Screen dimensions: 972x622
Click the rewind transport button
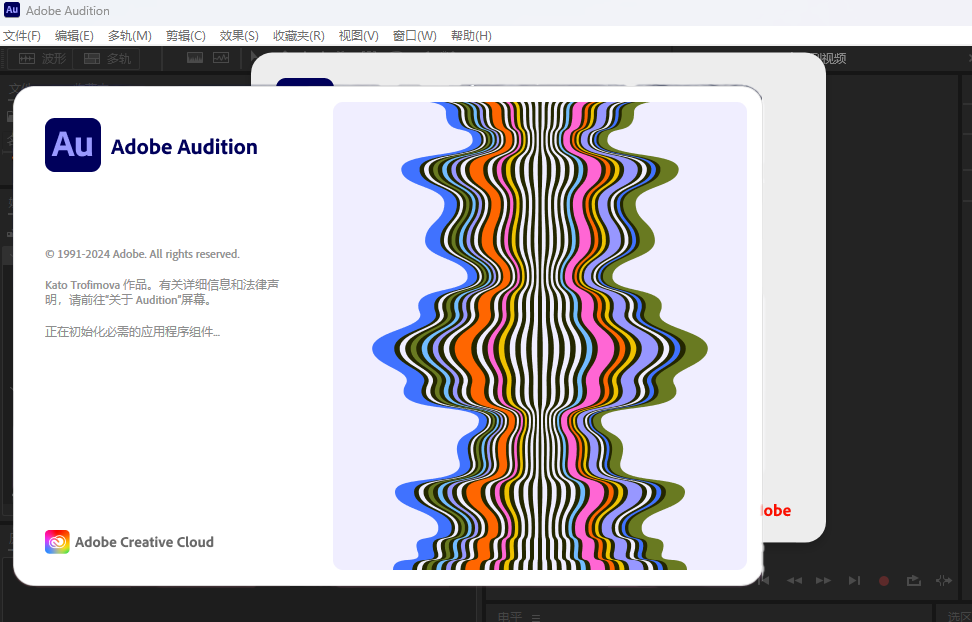pos(794,580)
